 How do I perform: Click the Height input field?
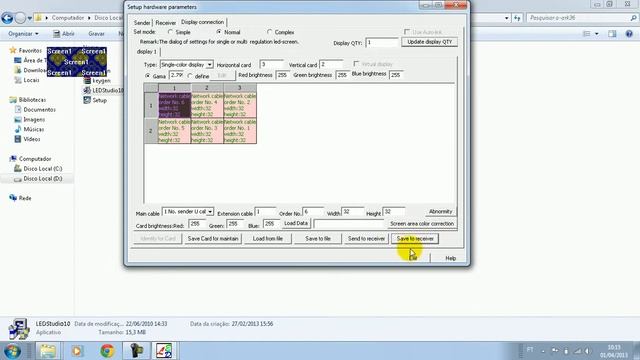(x=394, y=212)
